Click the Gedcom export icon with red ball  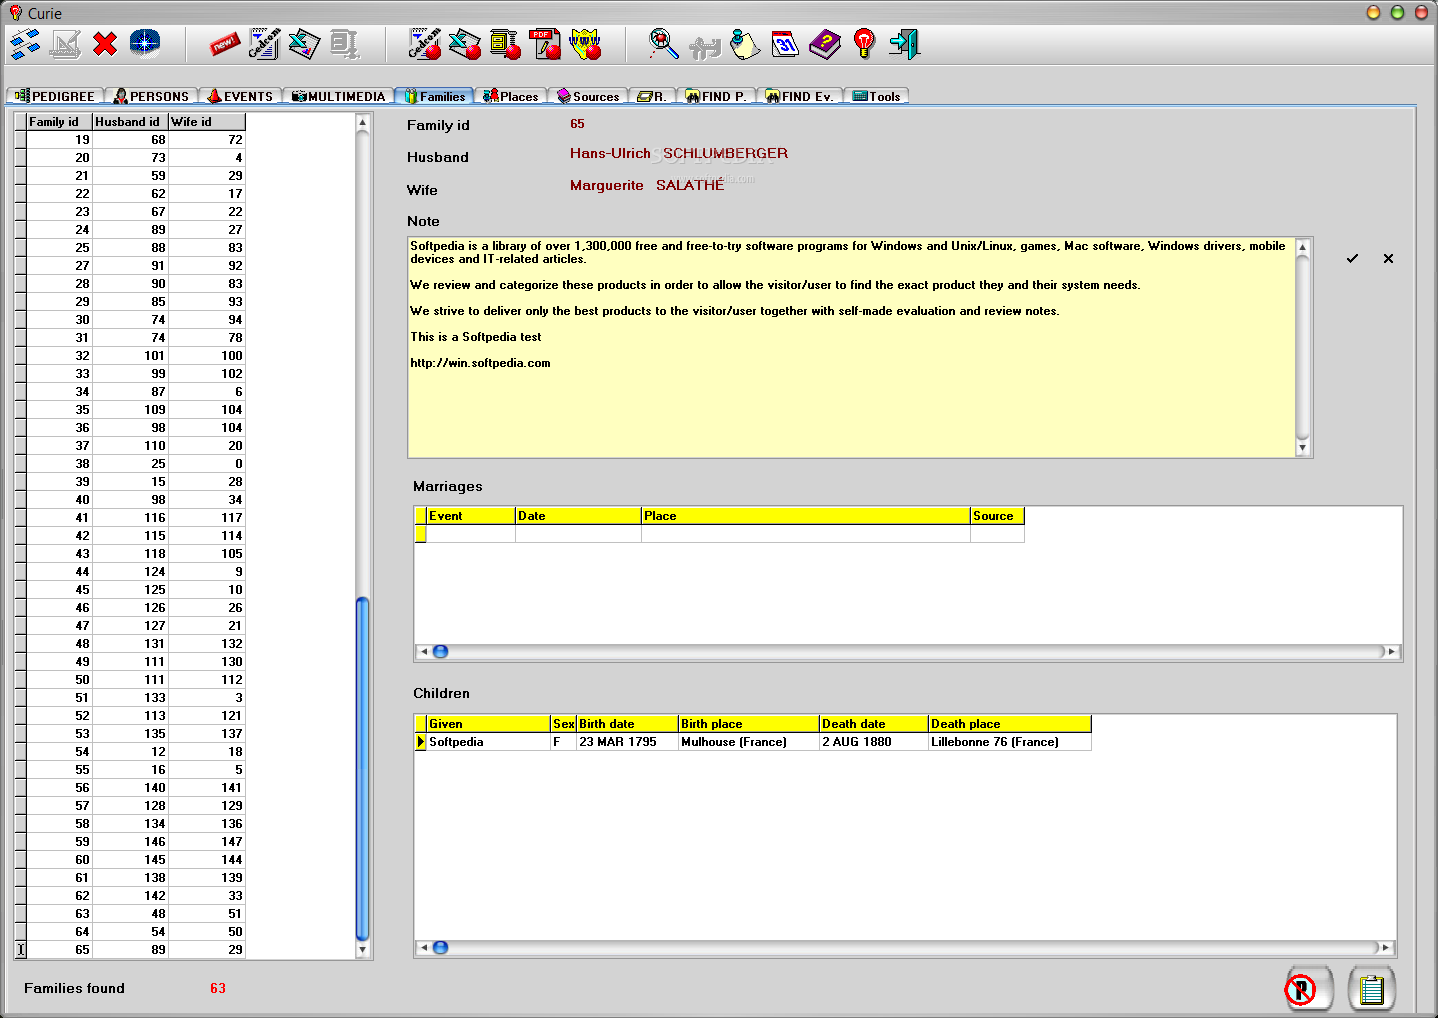[x=425, y=44]
